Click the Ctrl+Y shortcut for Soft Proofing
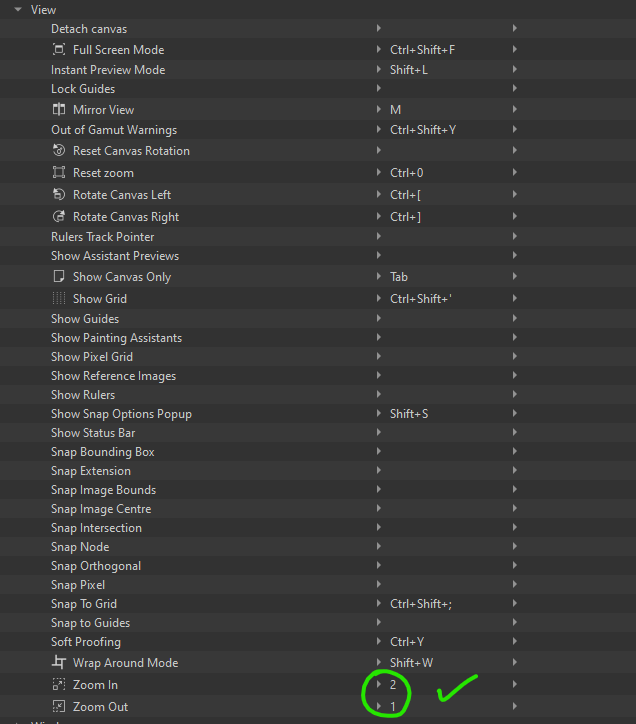 (407, 641)
